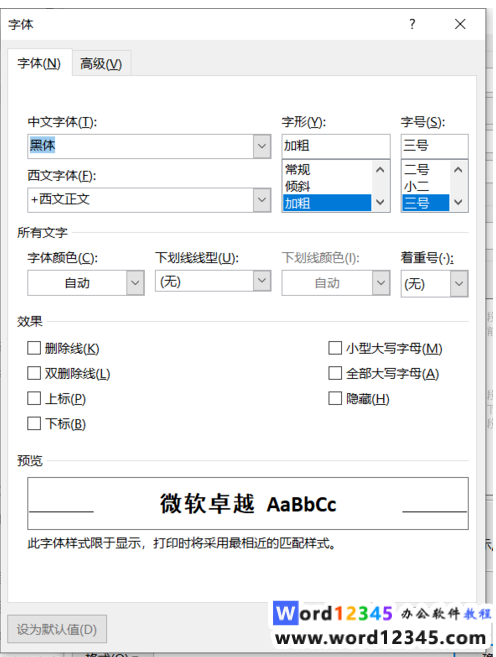Enable the 双删除线(L) checkbox

click(34, 373)
